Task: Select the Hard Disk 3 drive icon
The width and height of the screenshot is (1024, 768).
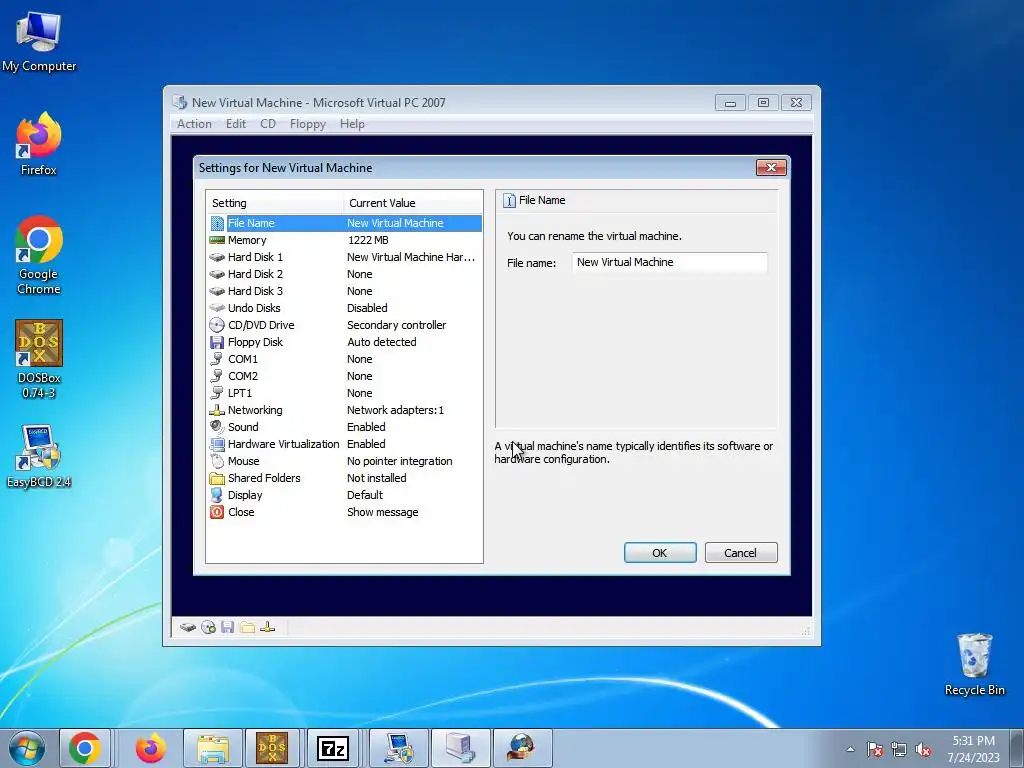Action: 217,291
